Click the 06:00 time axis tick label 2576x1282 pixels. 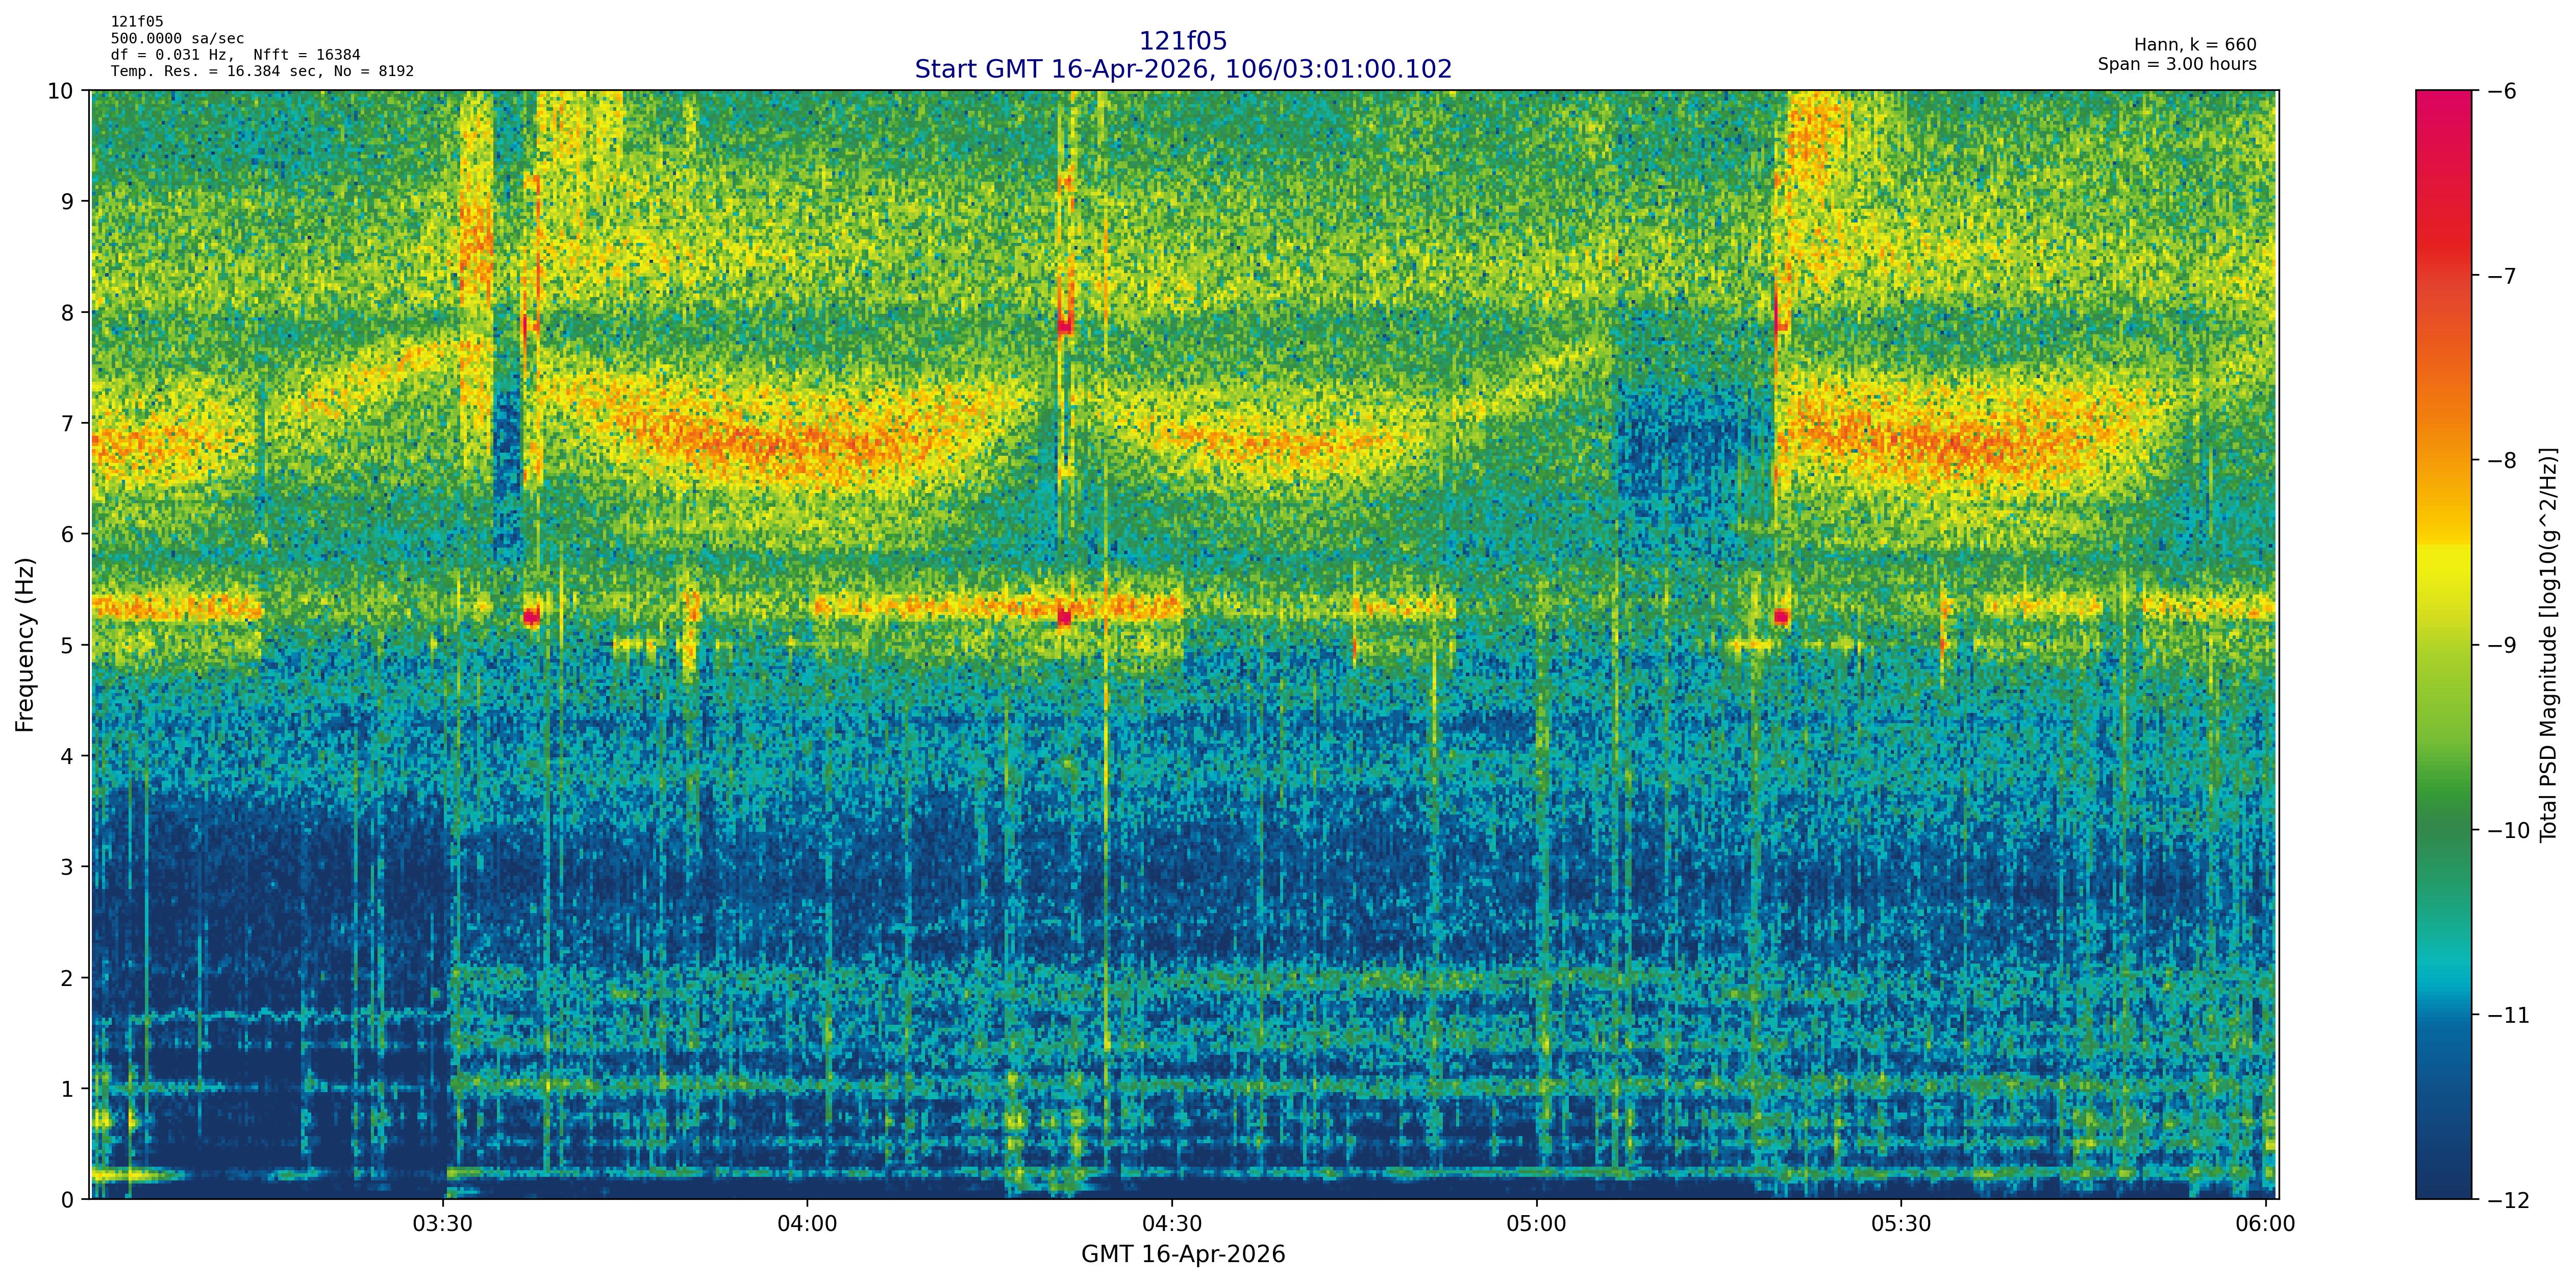click(x=2265, y=1225)
